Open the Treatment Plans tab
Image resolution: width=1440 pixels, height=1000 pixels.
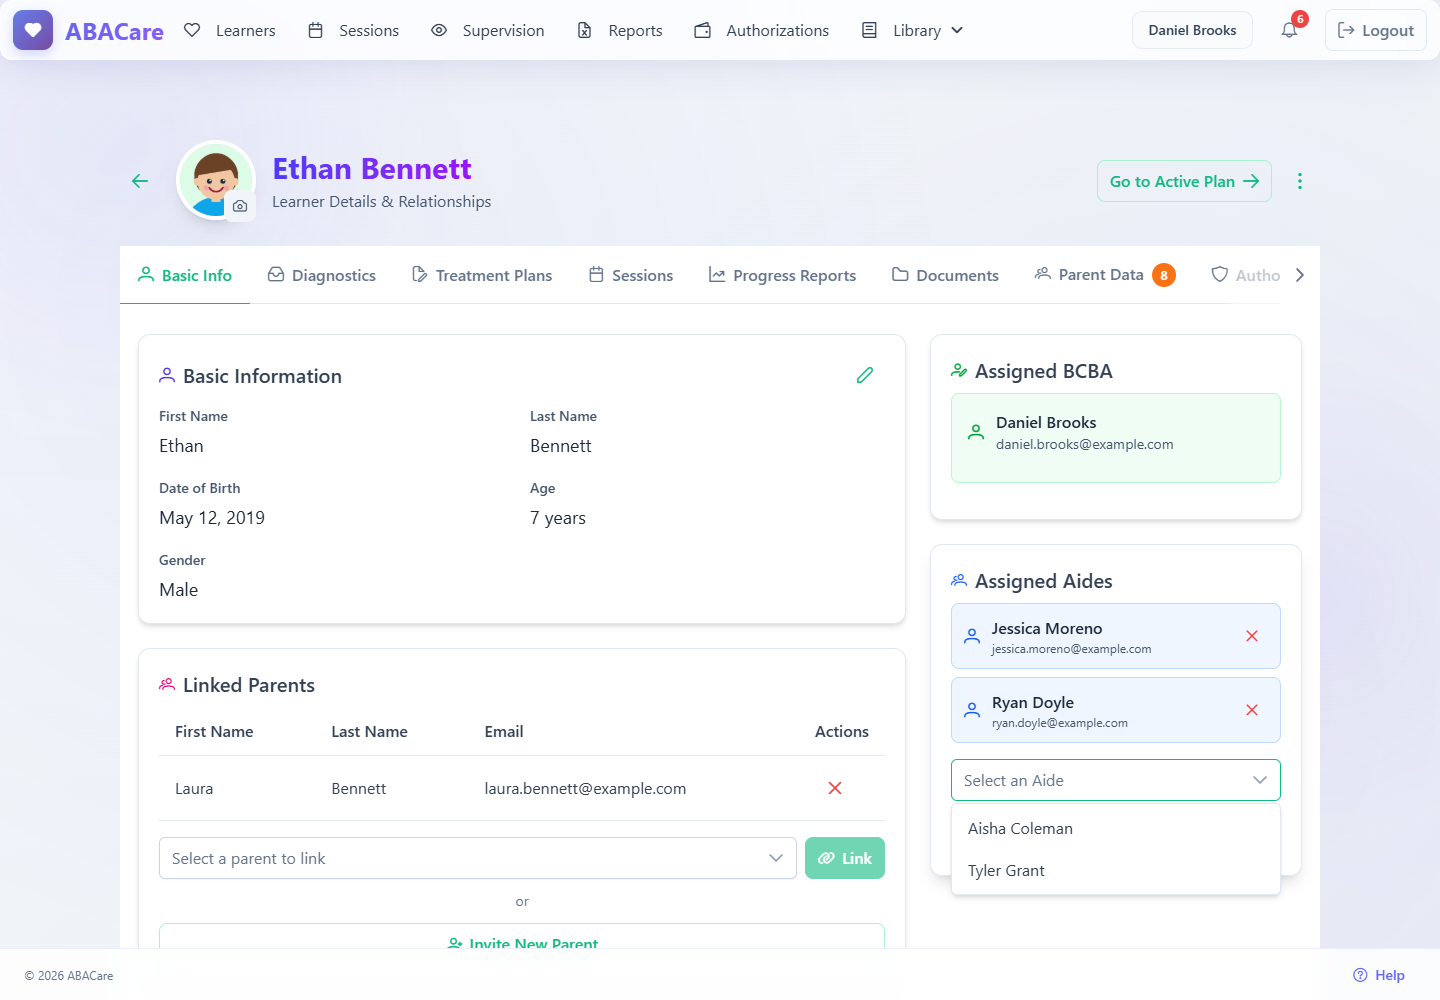coord(482,275)
